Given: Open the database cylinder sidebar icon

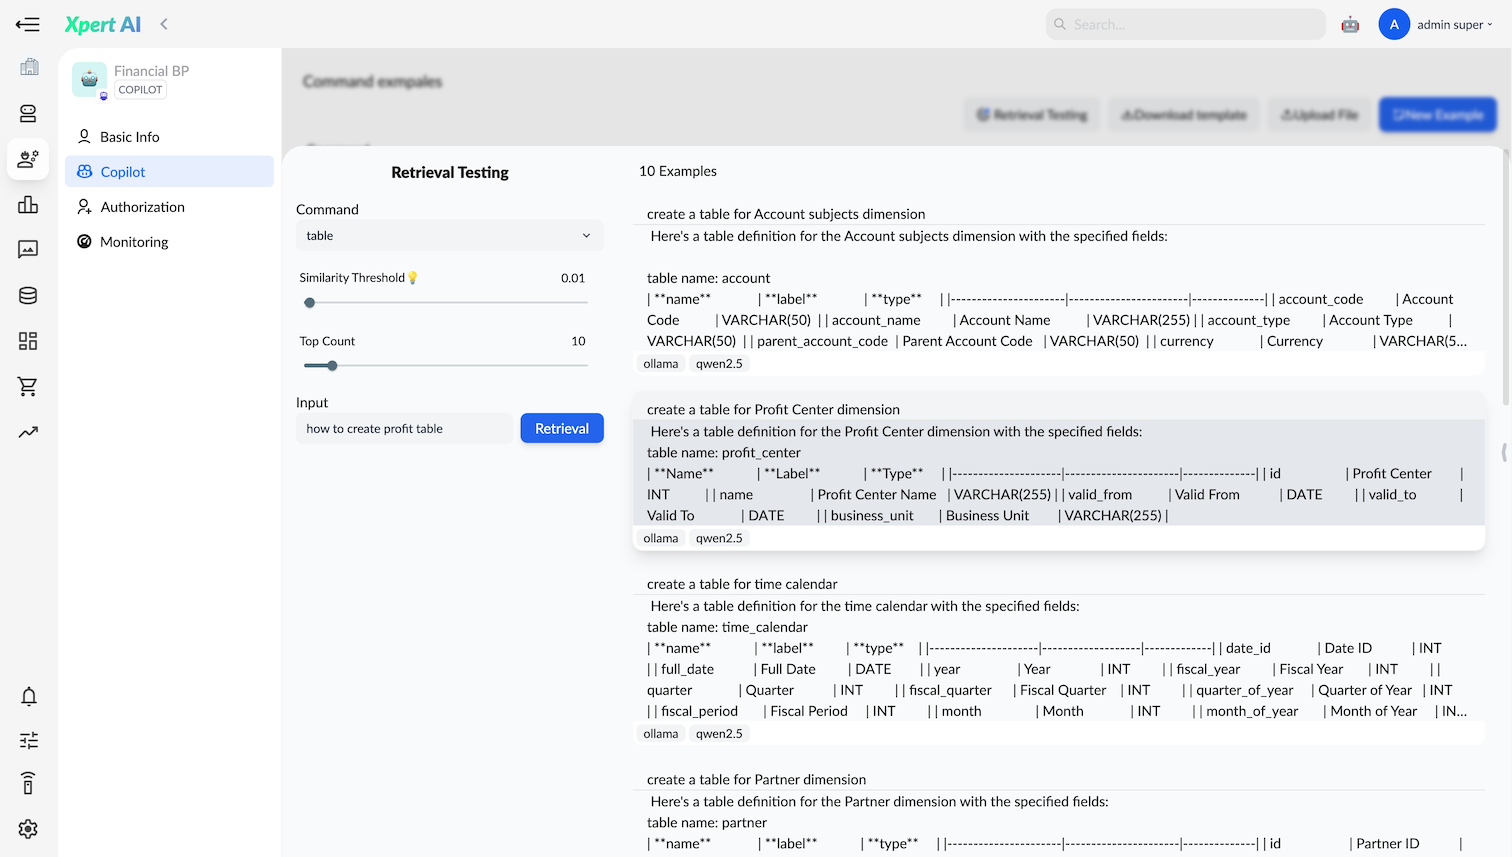Looking at the screenshot, I should (x=28, y=295).
